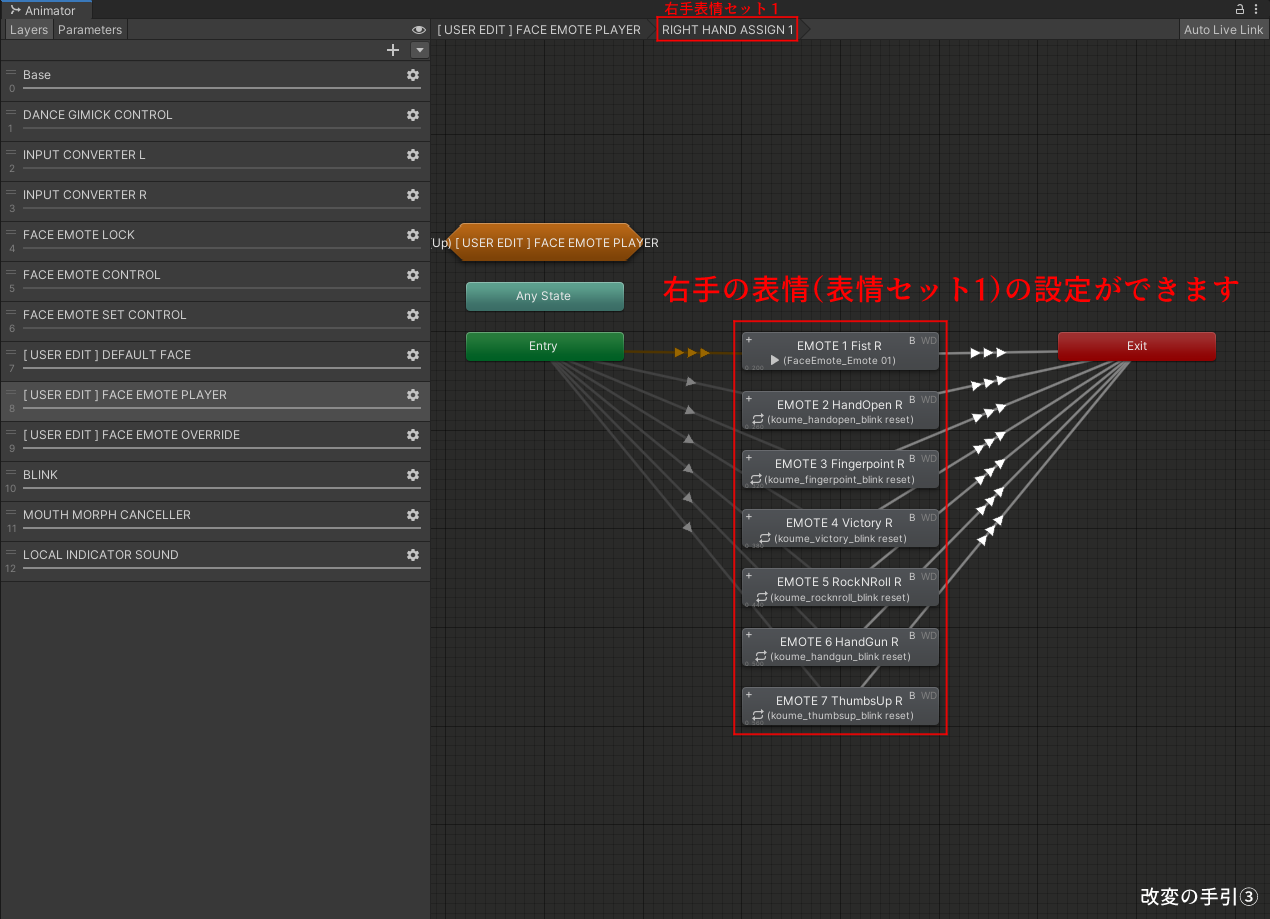Open the Animator window kebab menu icon
This screenshot has width=1270, height=919.
pos(1256,9)
